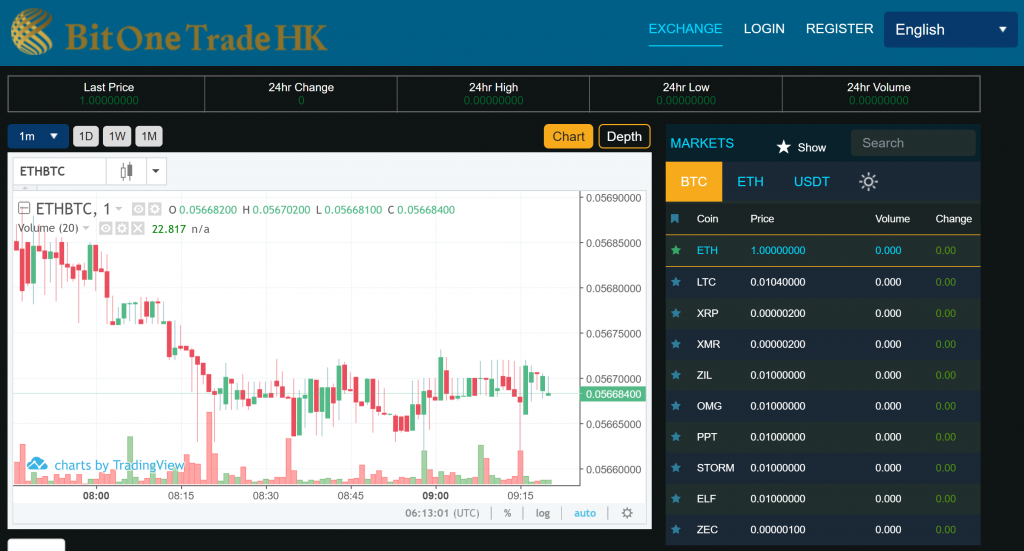Remove the Volume indicator with X
Viewport: 1024px width, 551px height.
(138, 228)
